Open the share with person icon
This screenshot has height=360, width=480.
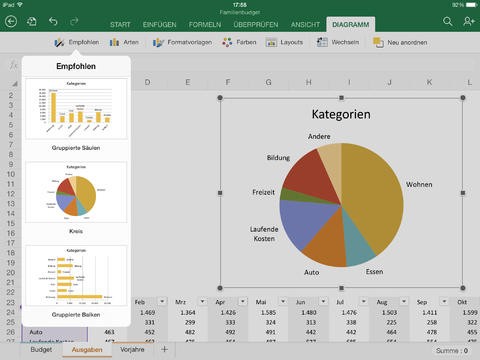point(469,22)
